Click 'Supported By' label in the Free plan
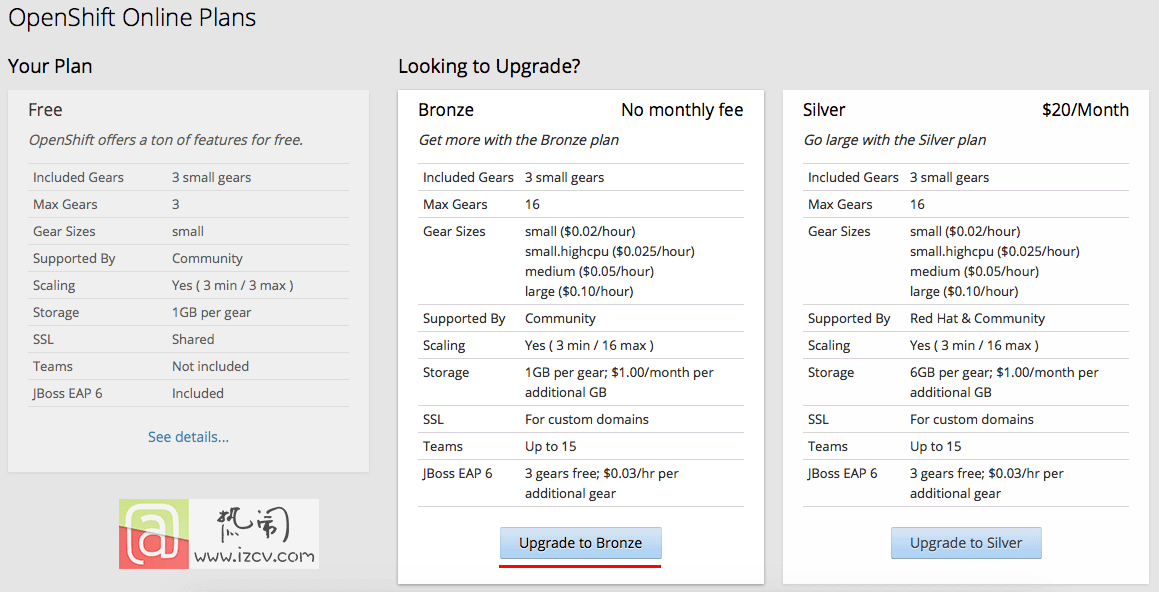 tap(74, 259)
